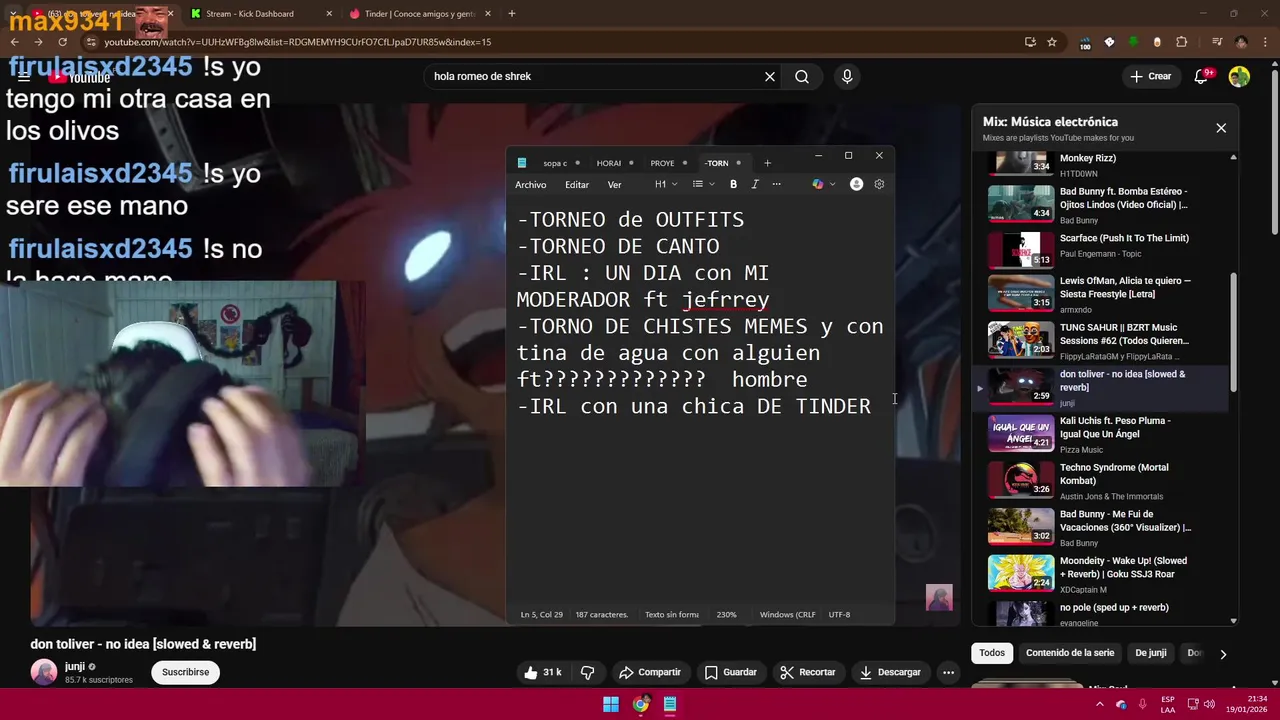Click the Compartir button
The height and width of the screenshot is (720, 1280).
coord(650,672)
